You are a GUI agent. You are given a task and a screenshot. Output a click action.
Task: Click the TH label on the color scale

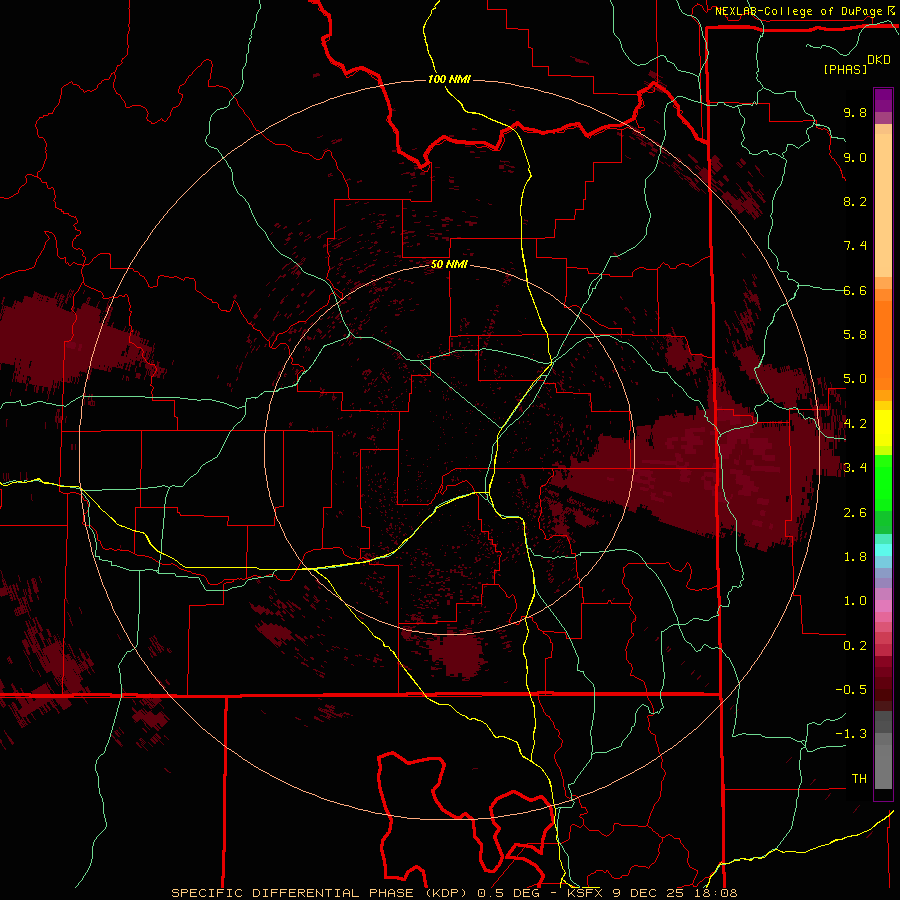coord(859,779)
